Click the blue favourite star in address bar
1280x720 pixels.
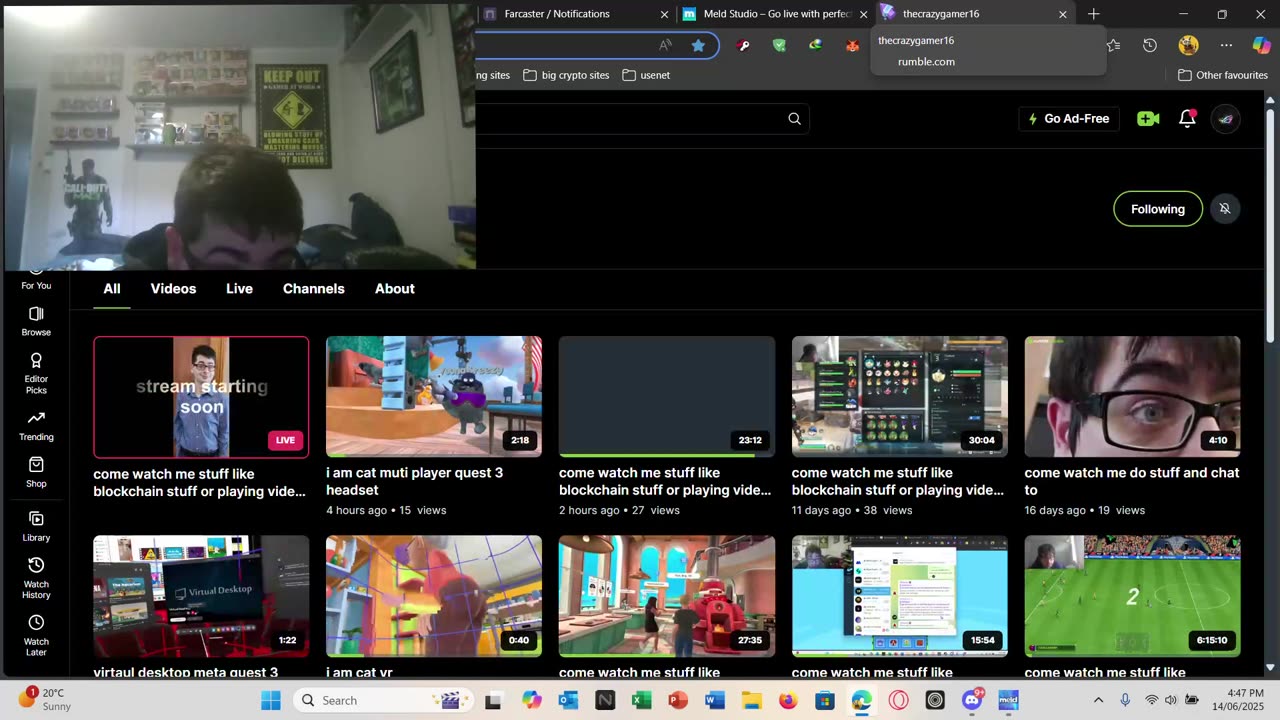(698, 45)
